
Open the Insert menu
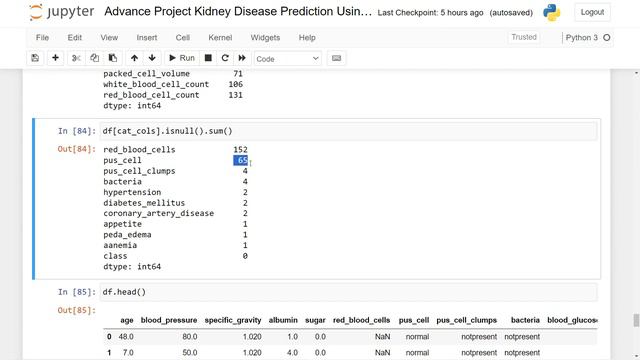[147, 38]
